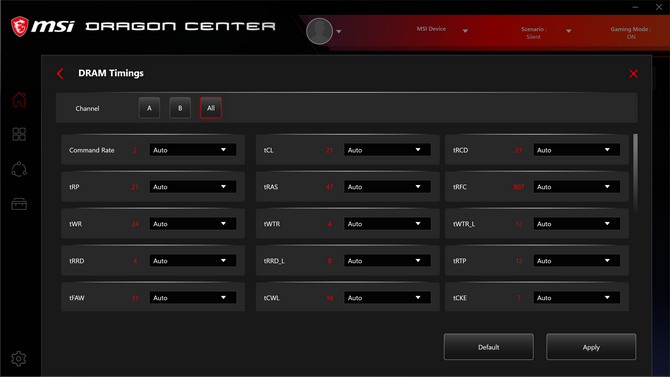The height and width of the screenshot is (377, 670).
Task: Open the tRCD dropdown
Action: point(576,150)
